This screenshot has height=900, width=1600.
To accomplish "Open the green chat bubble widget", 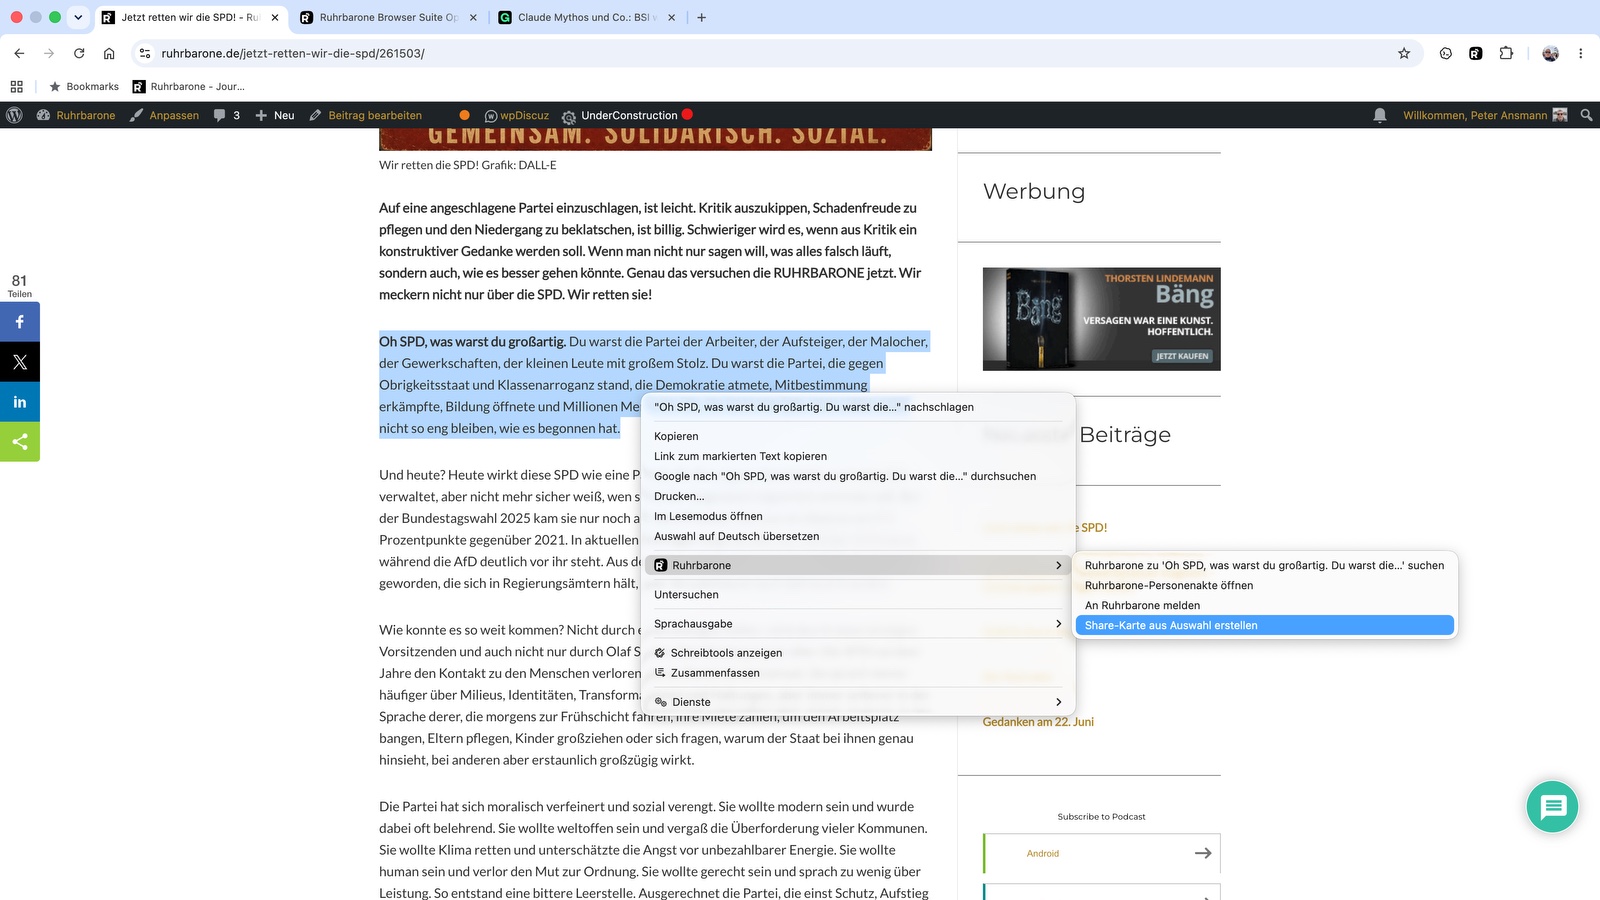I will [1552, 806].
